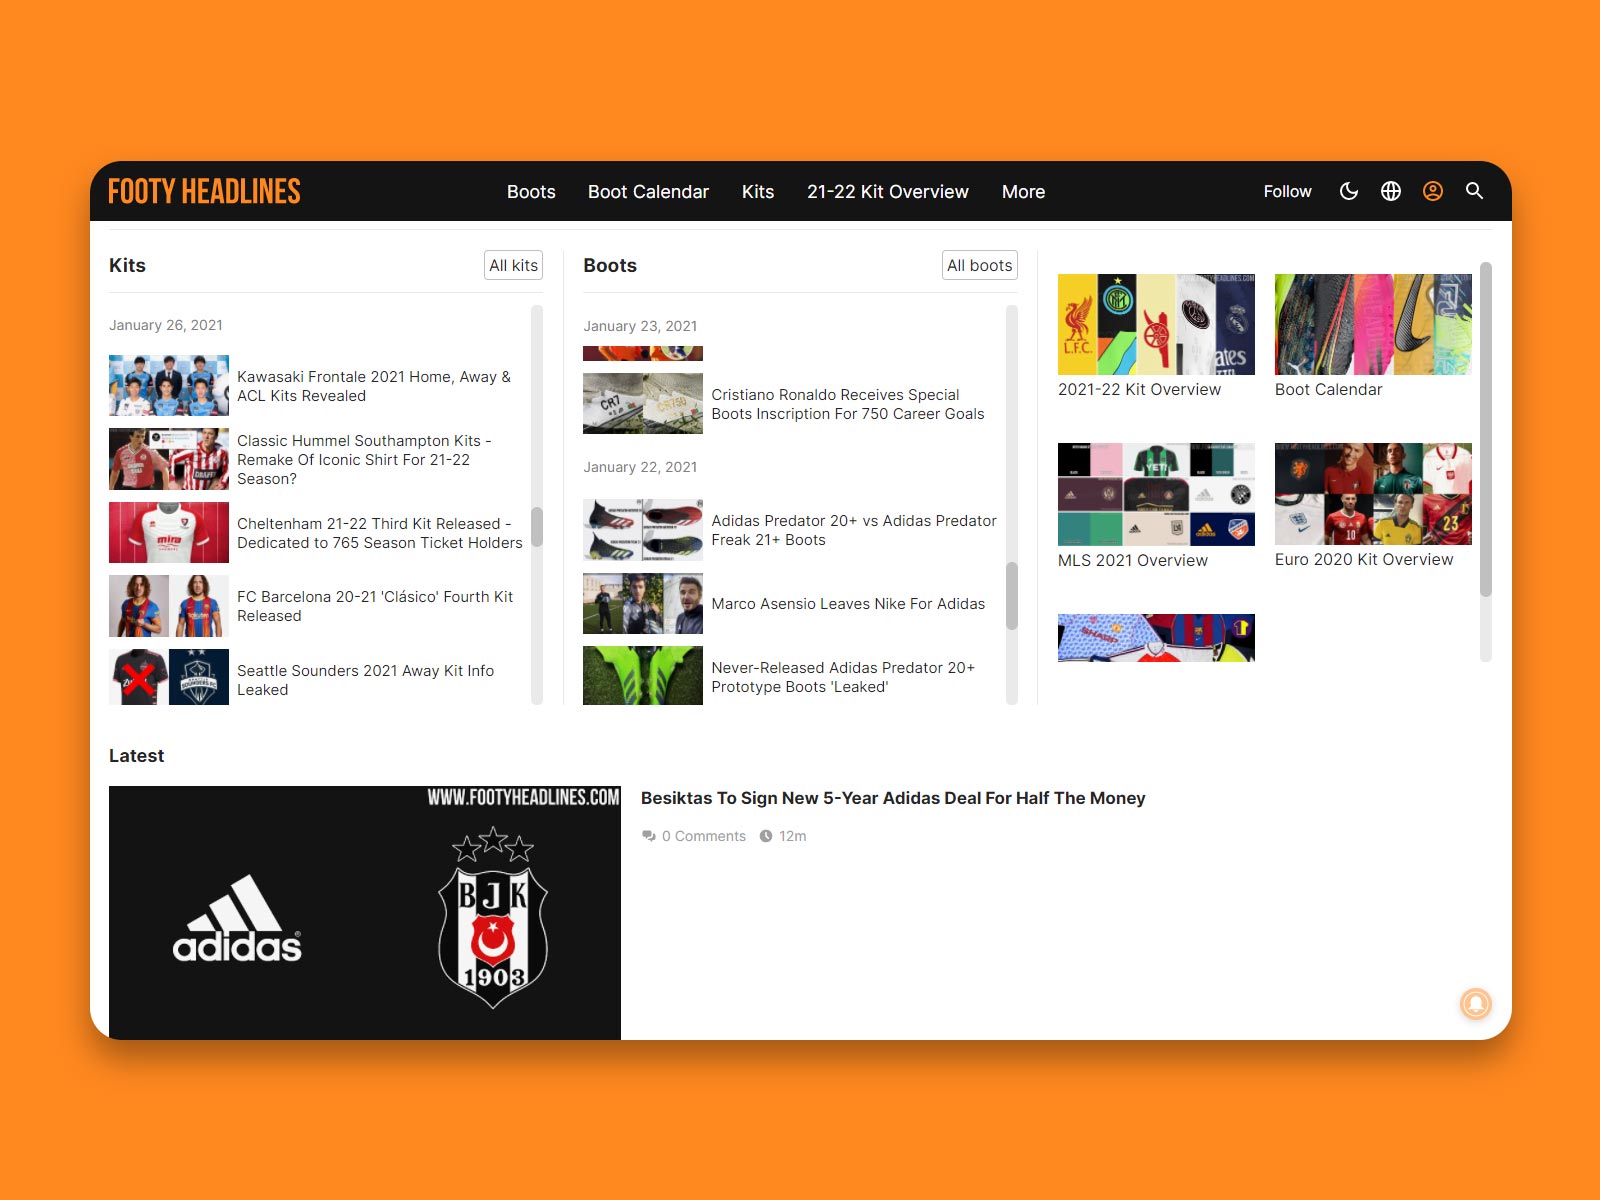The height and width of the screenshot is (1200, 1600).
Task: Open Cheltenham red kit thumbnail
Action: point(169,532)
